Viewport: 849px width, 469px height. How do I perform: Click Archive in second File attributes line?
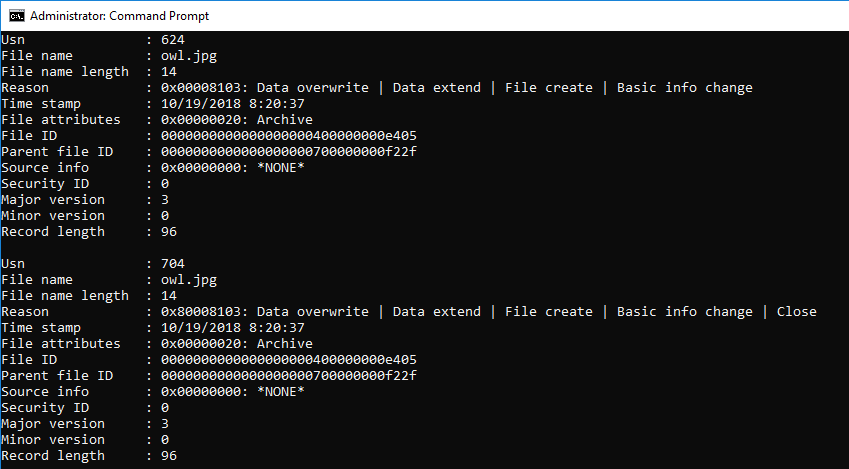click(285, 344)
